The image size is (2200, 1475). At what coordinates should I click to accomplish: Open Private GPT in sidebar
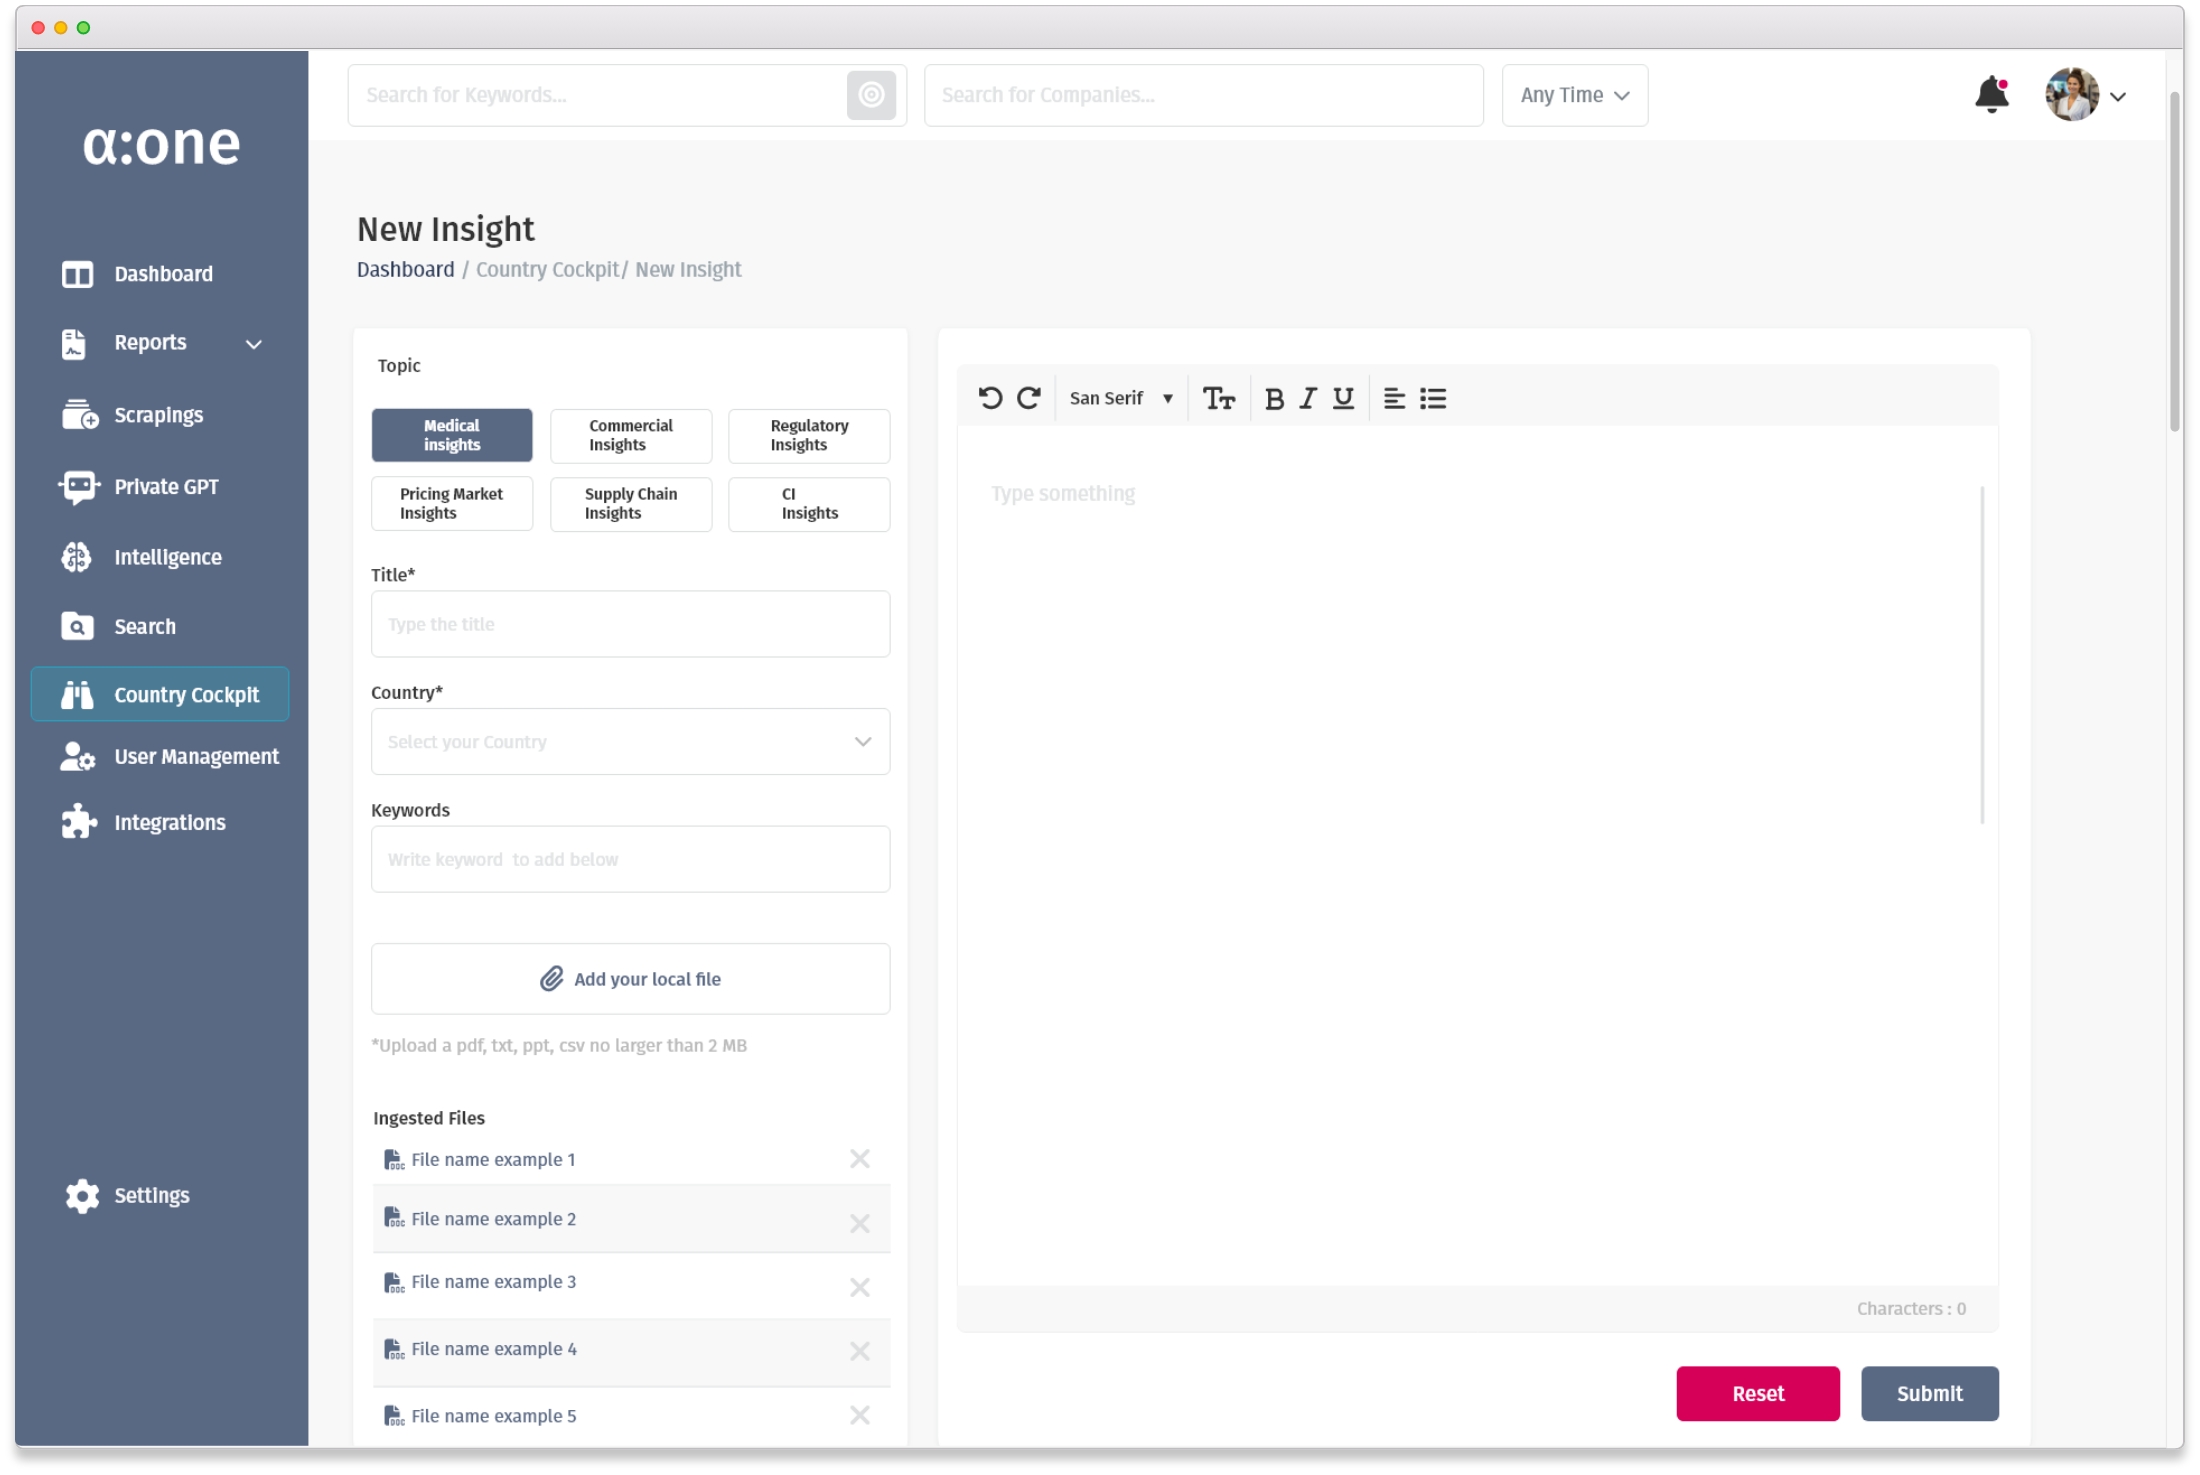coord(165,486)
